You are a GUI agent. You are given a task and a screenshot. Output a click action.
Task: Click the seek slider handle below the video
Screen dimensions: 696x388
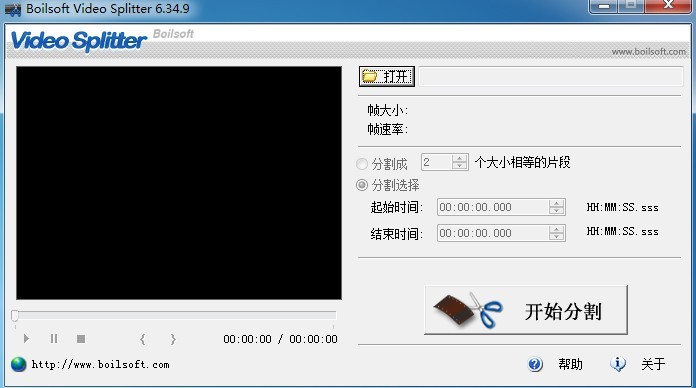click(x=15, y=315)
